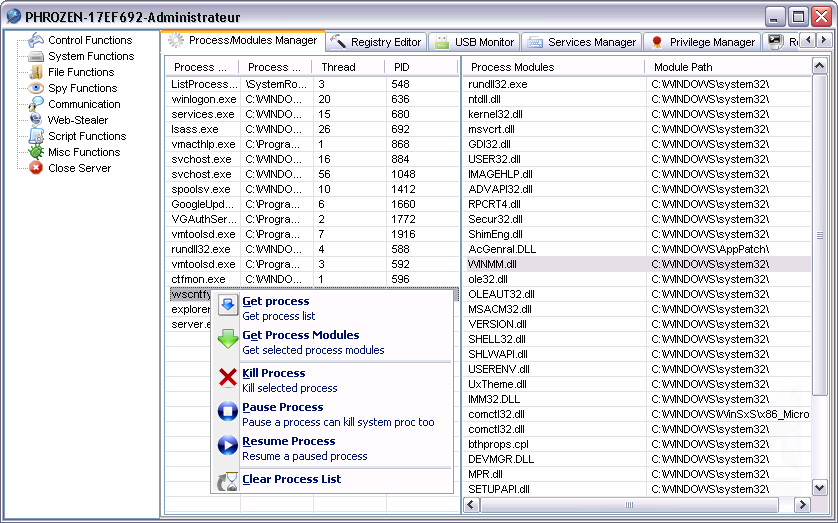The image size is (838, 523).
Task: Click the Spy Functions eye icon
Action: coord(36,88)
